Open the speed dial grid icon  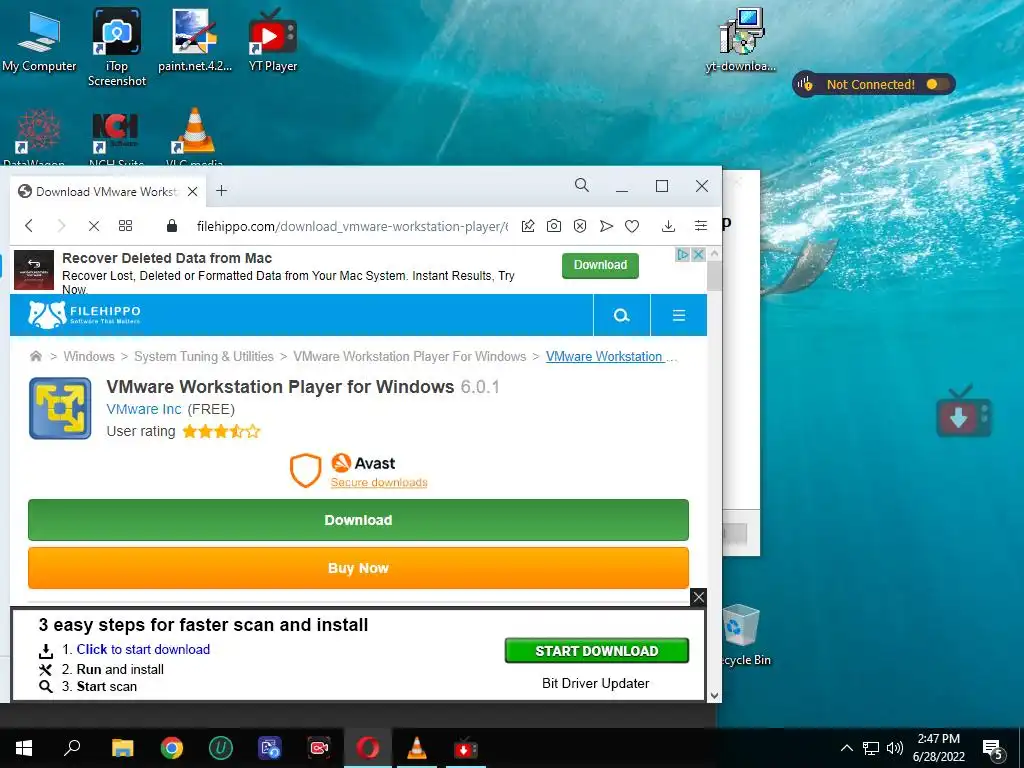[x=125, y=226]
